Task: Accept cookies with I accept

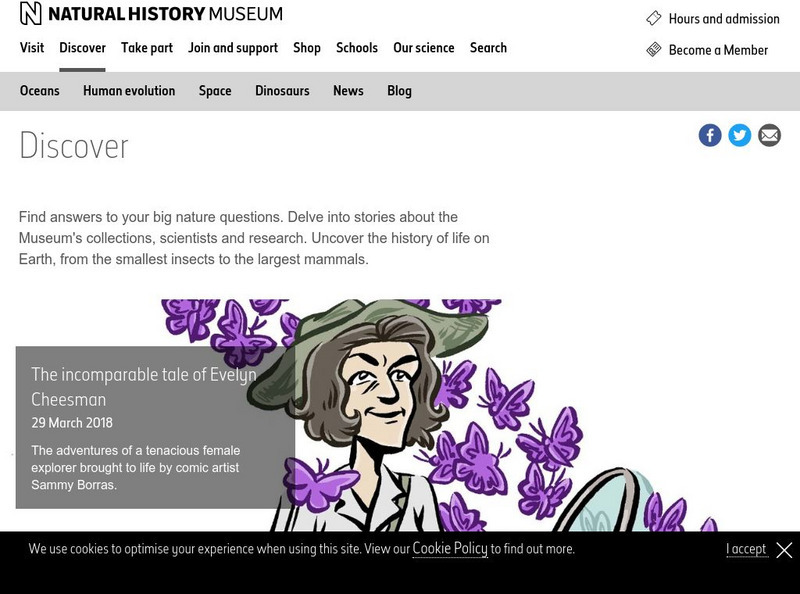Action: click(x=746, y=549)
